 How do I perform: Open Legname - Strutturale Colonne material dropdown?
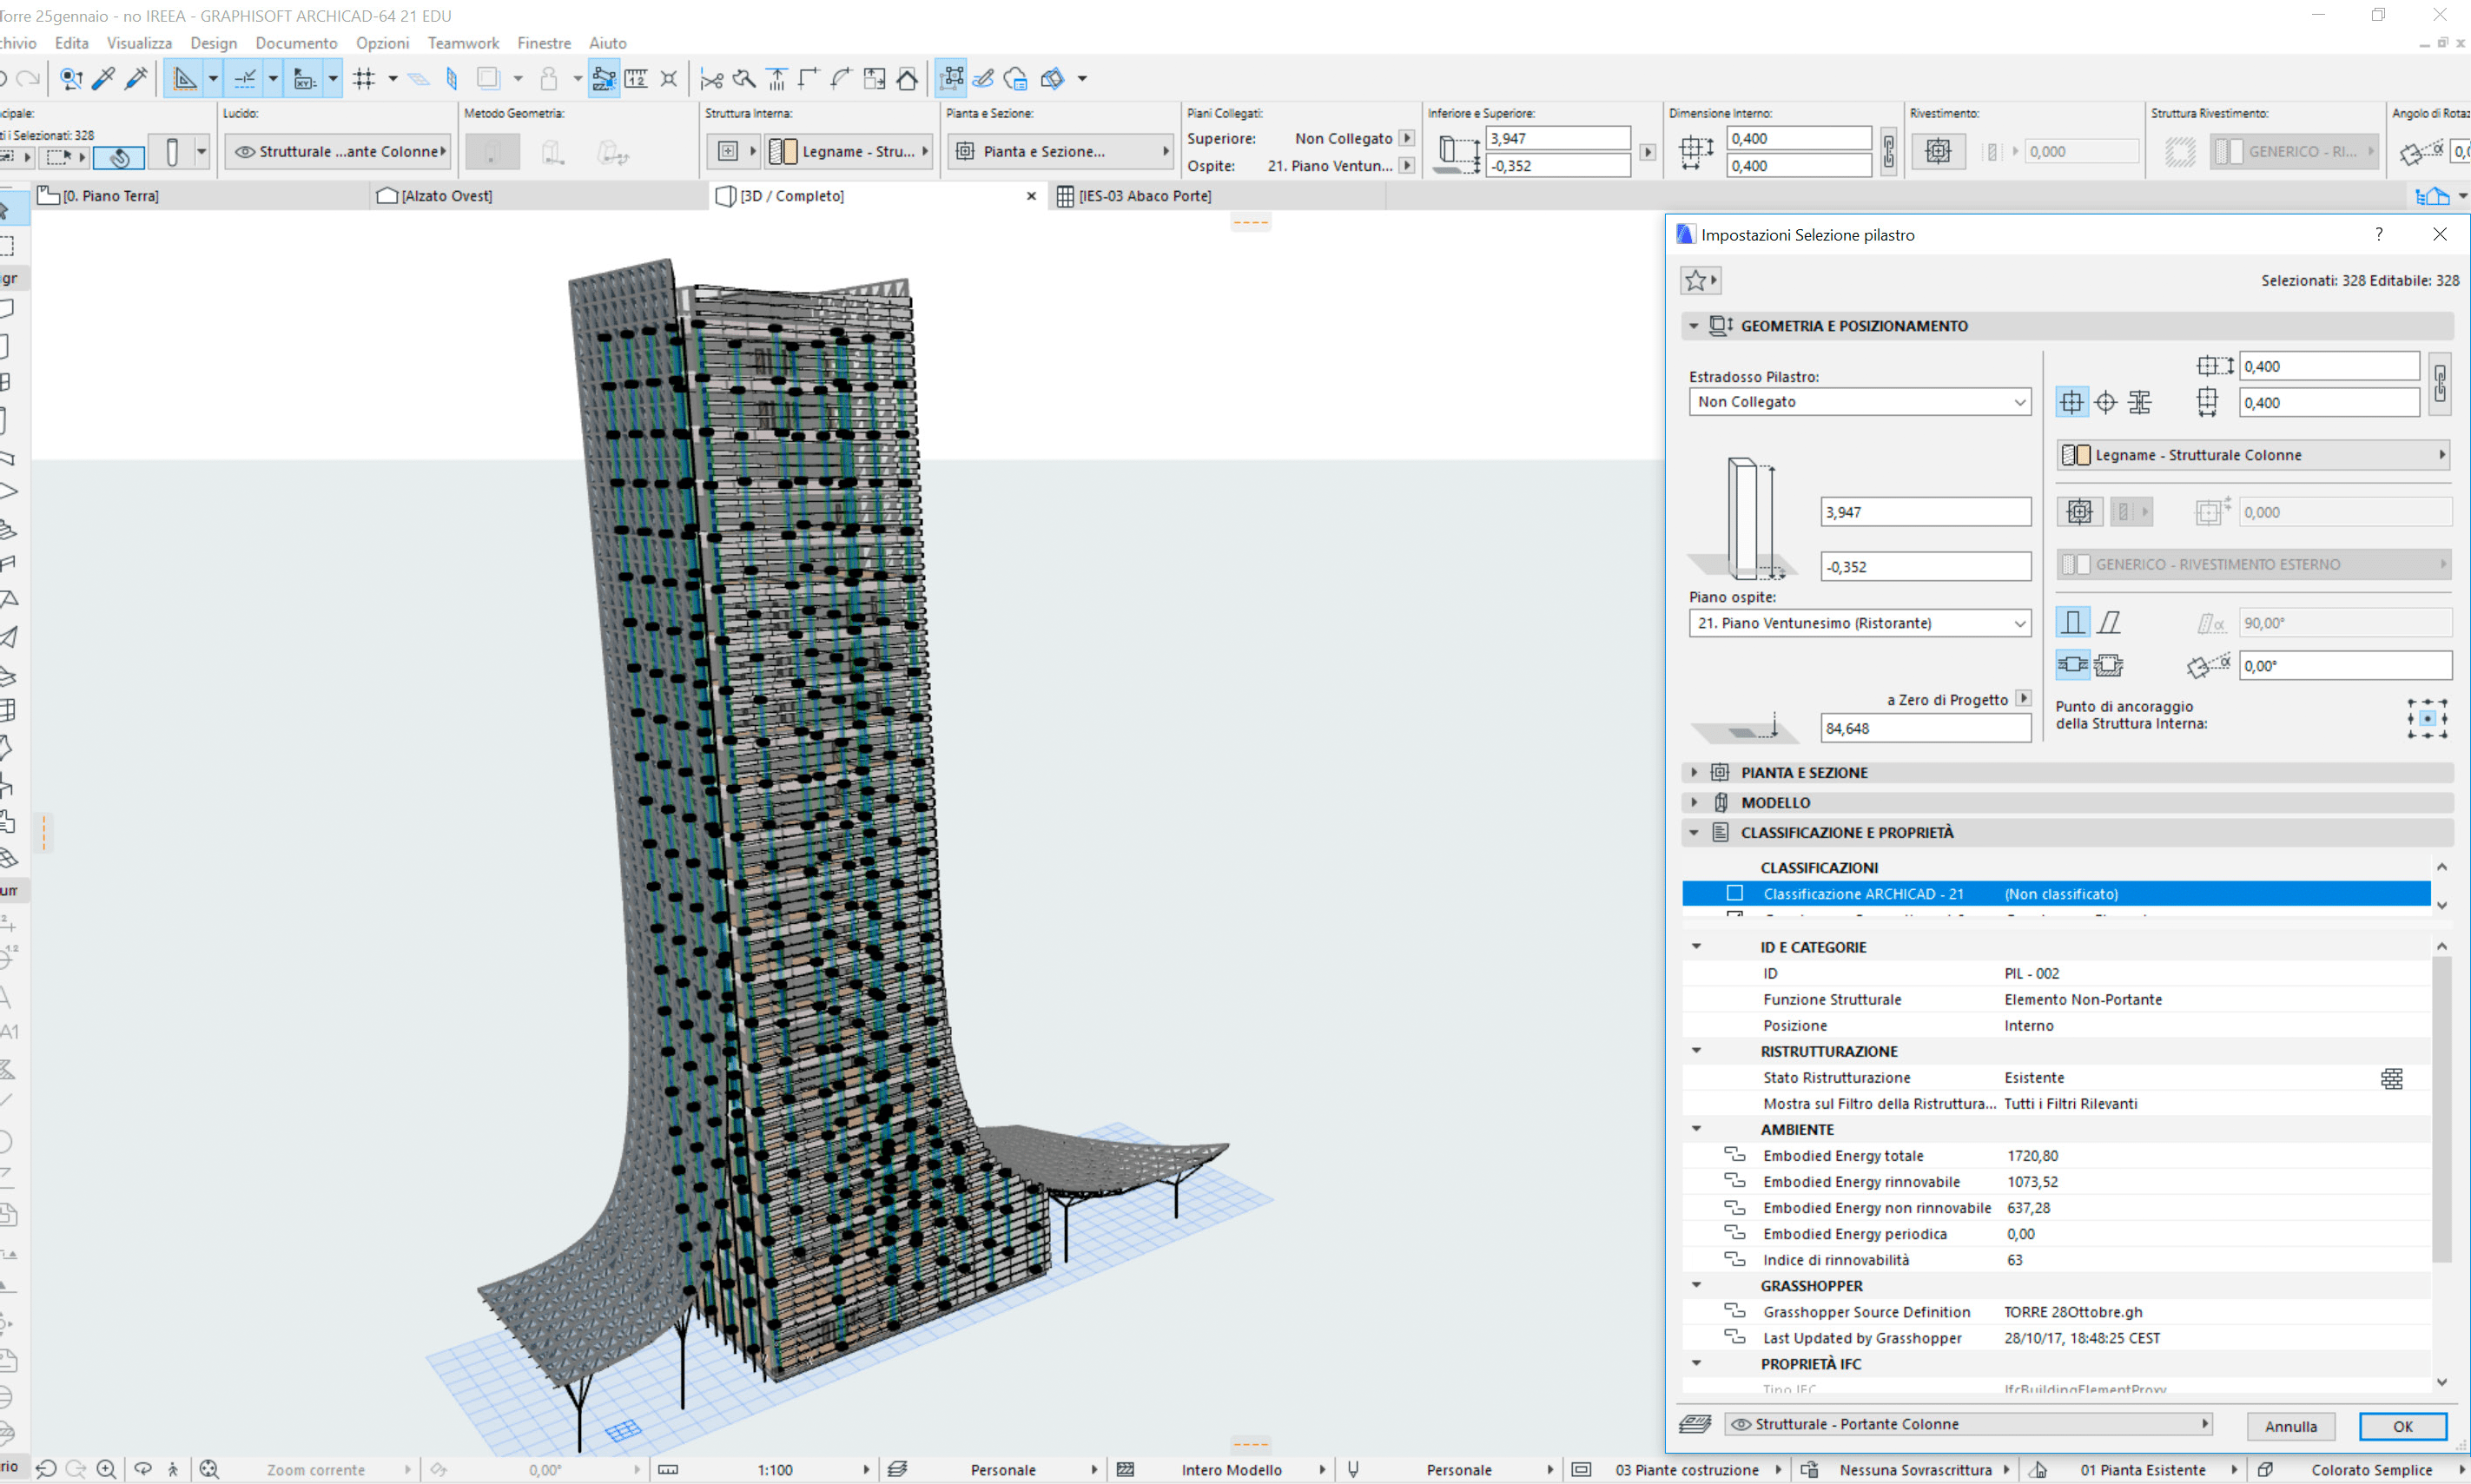[x=2254, y=455]
